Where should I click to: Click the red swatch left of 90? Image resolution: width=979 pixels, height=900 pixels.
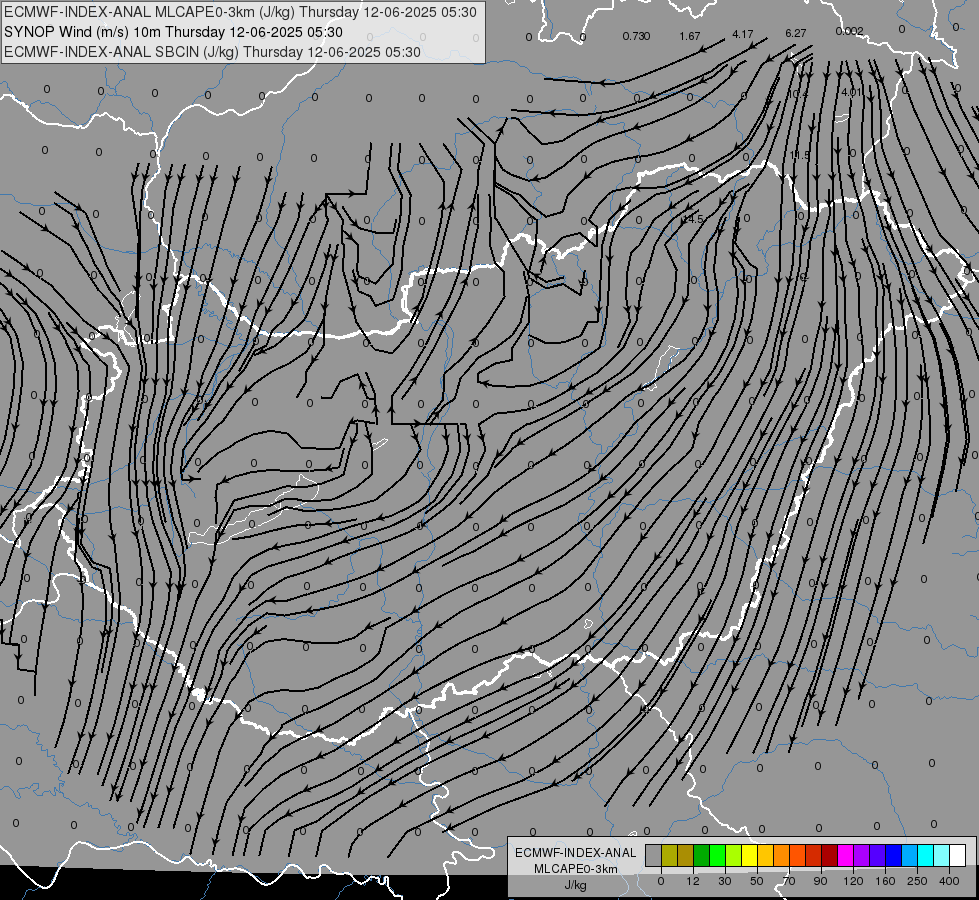click(814, 855)
